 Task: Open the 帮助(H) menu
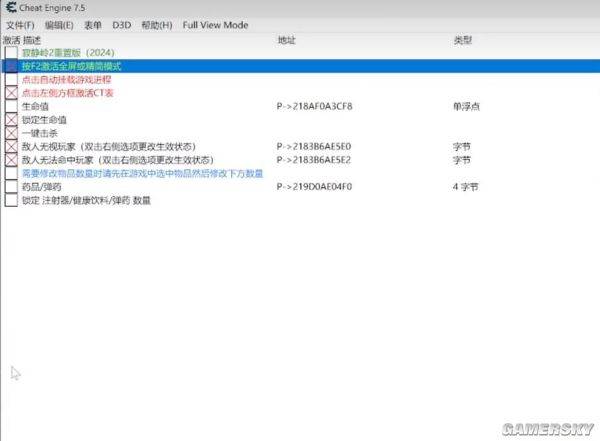click(x=157, y=25)
